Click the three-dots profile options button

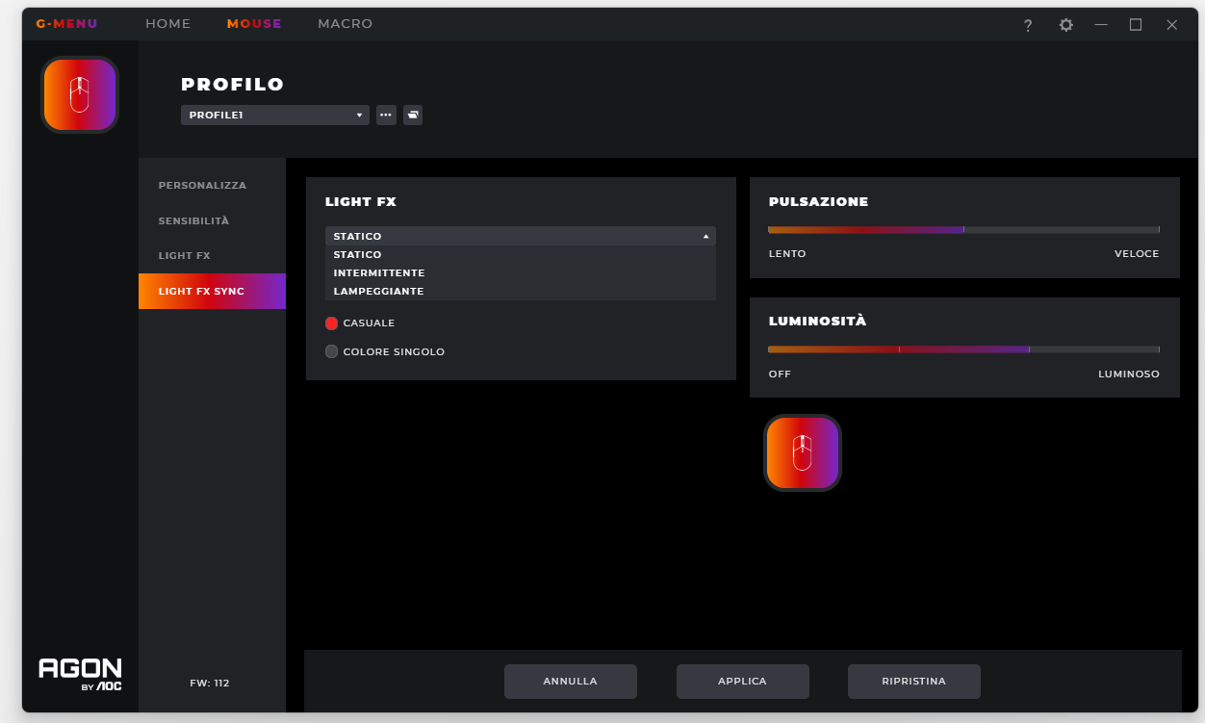click(x=386, y=115)
